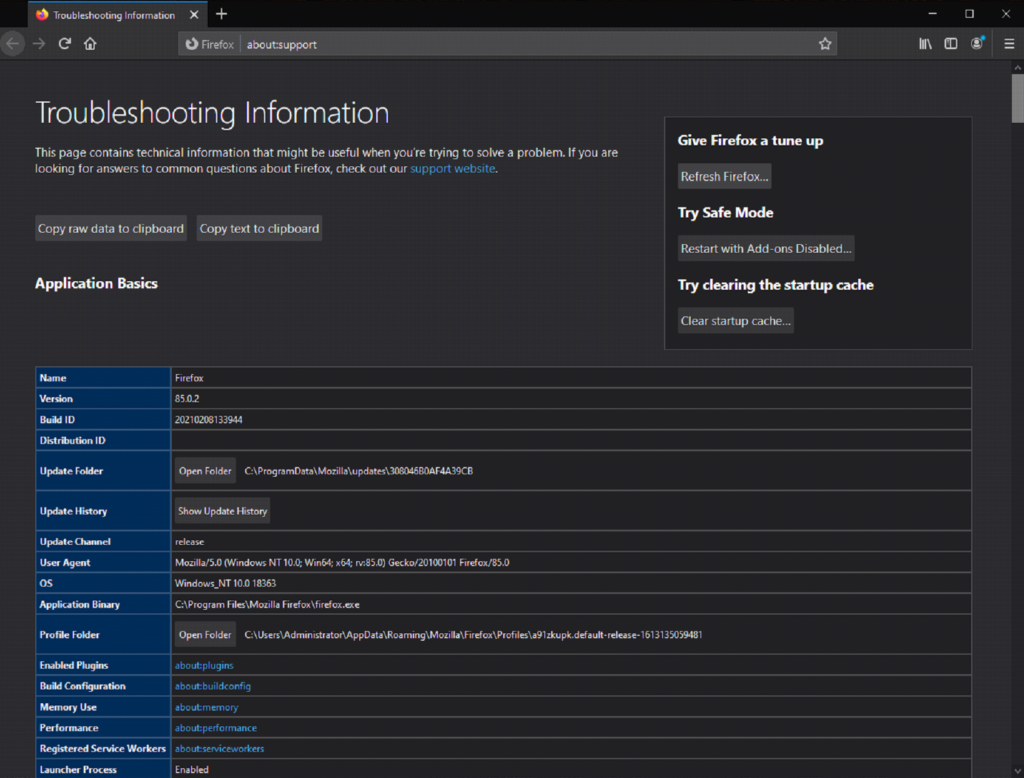Minimize the Firefox window
The height and width of the screenshot is (778, 1024).
pyautogui.click(x=933, y=14)
